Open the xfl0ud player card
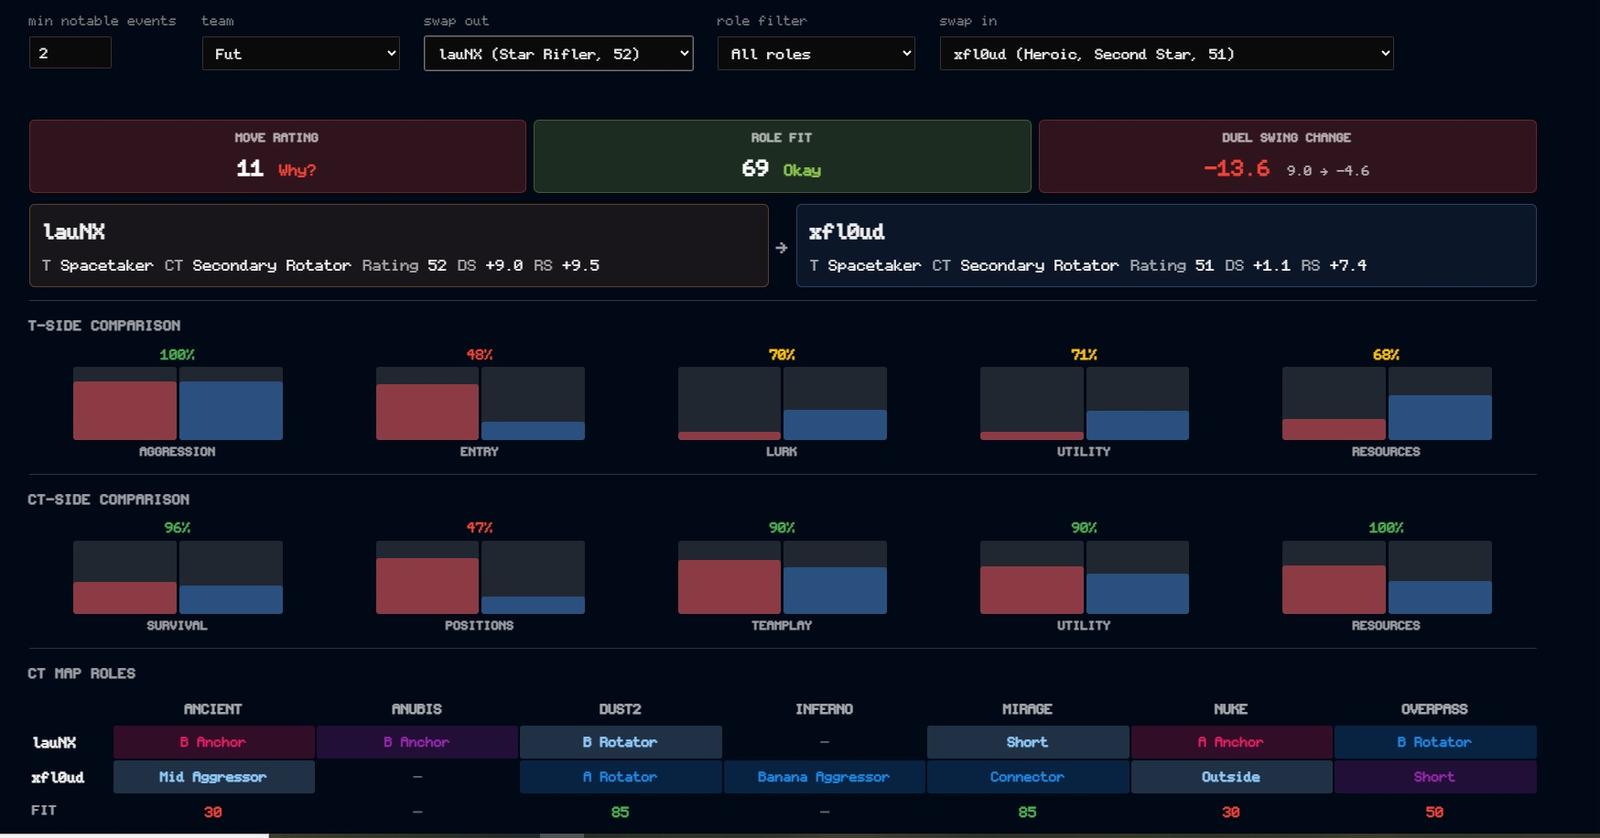The height and width of the screenshot is (838, 1600). coord(1166,246)
